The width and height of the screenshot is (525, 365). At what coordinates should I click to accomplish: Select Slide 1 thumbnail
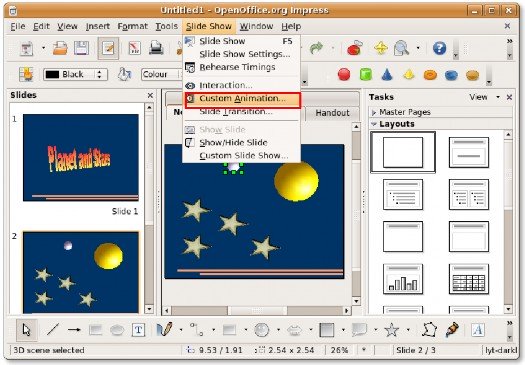point(81,158)
